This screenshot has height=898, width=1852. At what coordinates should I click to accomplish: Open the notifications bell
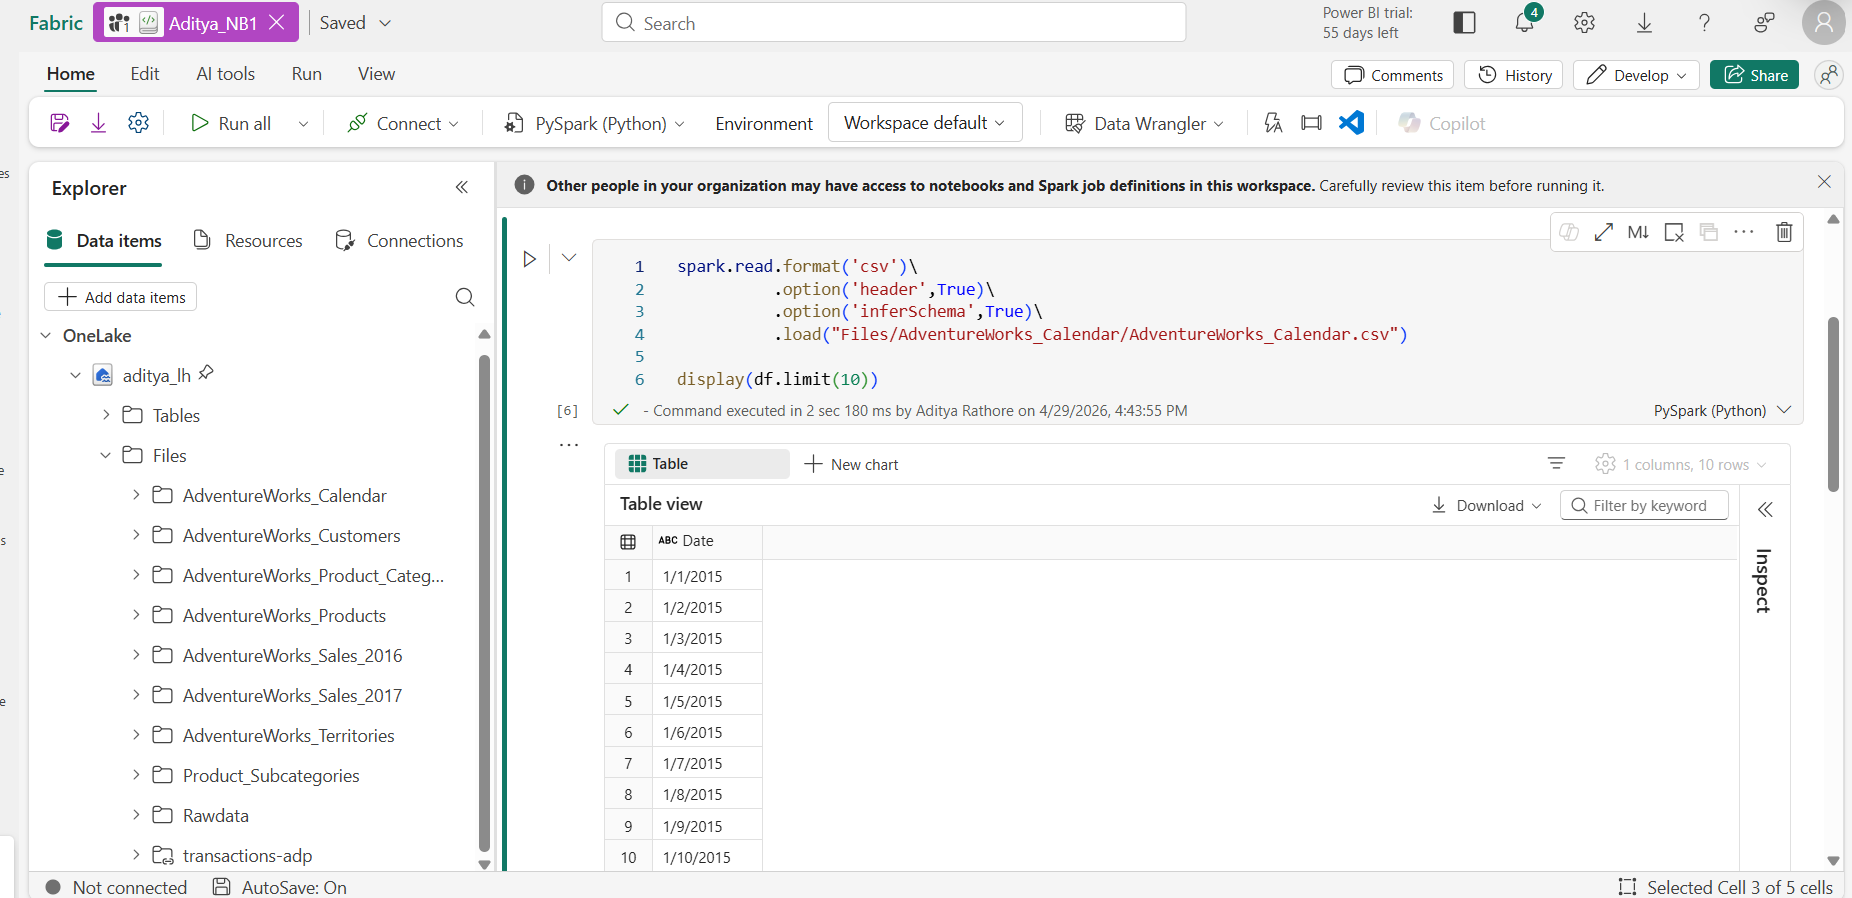[1524, 22]
